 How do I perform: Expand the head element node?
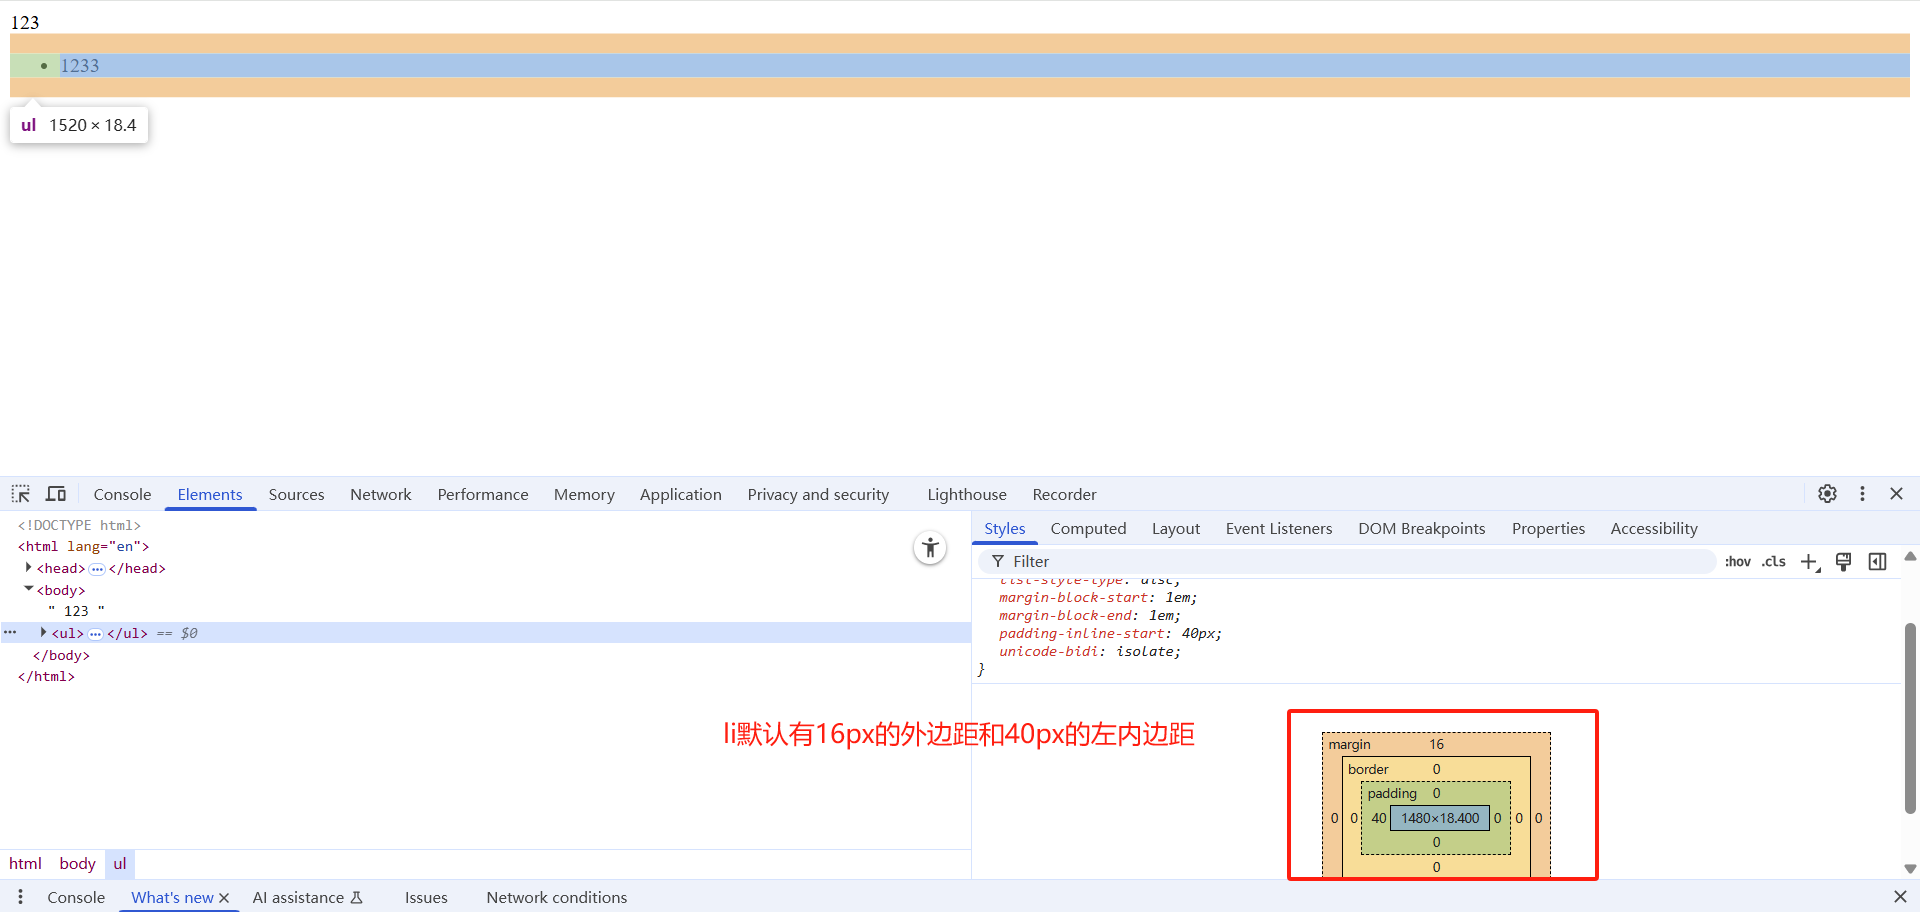[29, 568]
